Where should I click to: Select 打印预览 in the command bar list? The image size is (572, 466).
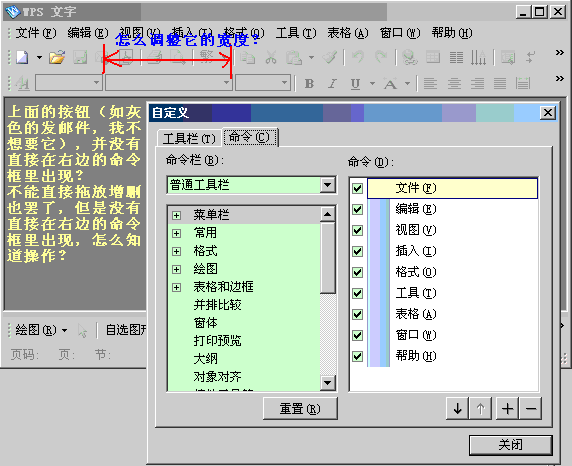click(x=217, y=341)
